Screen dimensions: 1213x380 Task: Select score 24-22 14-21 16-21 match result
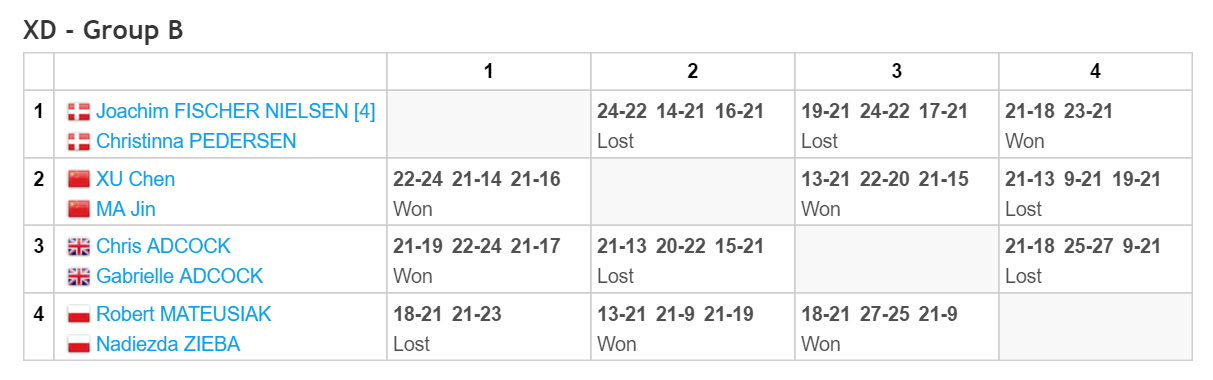point(680,112)
